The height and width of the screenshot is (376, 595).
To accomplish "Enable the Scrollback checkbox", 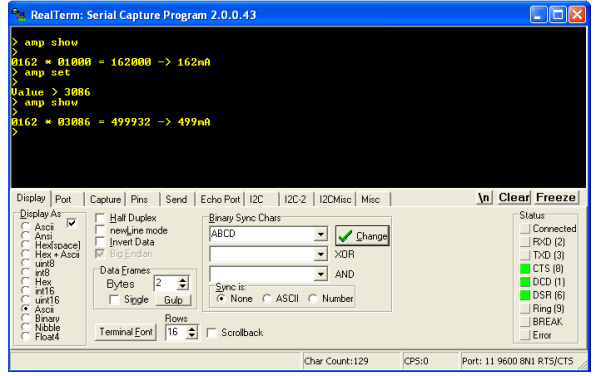I will [211, 333].
